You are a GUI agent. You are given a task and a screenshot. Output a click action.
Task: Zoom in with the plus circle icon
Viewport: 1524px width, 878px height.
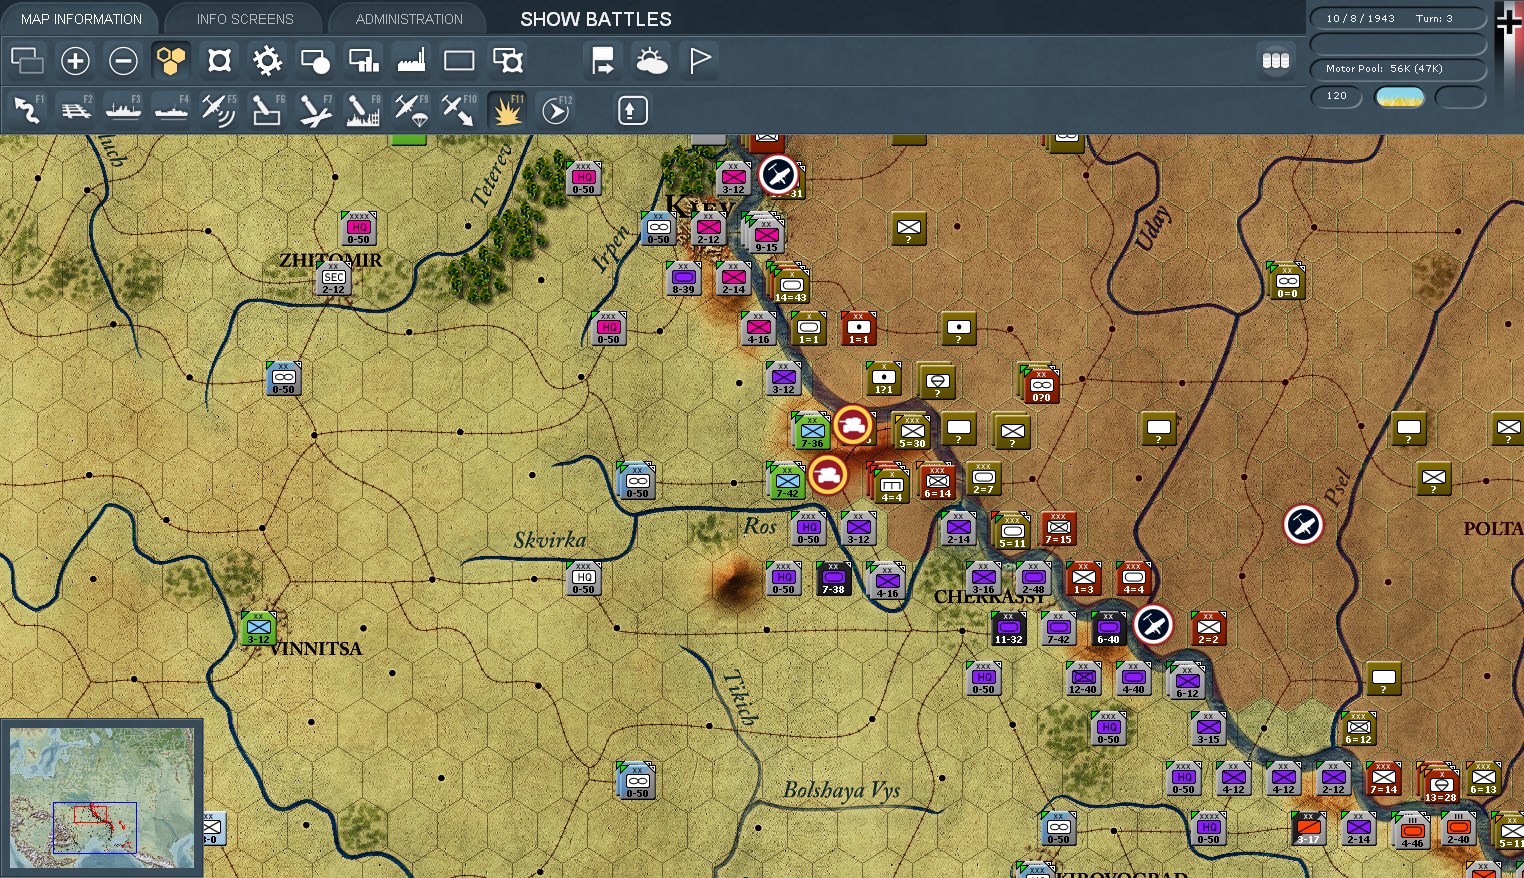75,61
